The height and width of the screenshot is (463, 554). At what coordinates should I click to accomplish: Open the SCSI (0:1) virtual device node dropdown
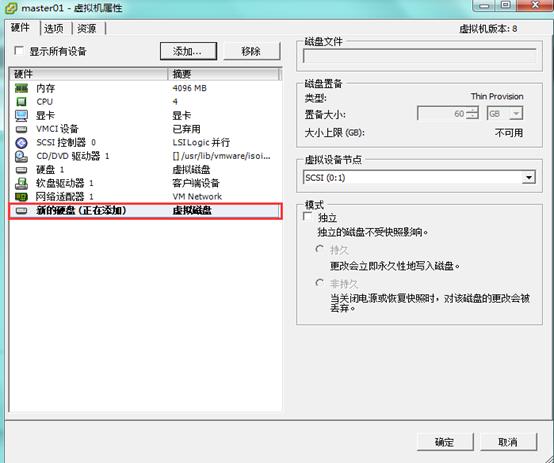[529, 177]
